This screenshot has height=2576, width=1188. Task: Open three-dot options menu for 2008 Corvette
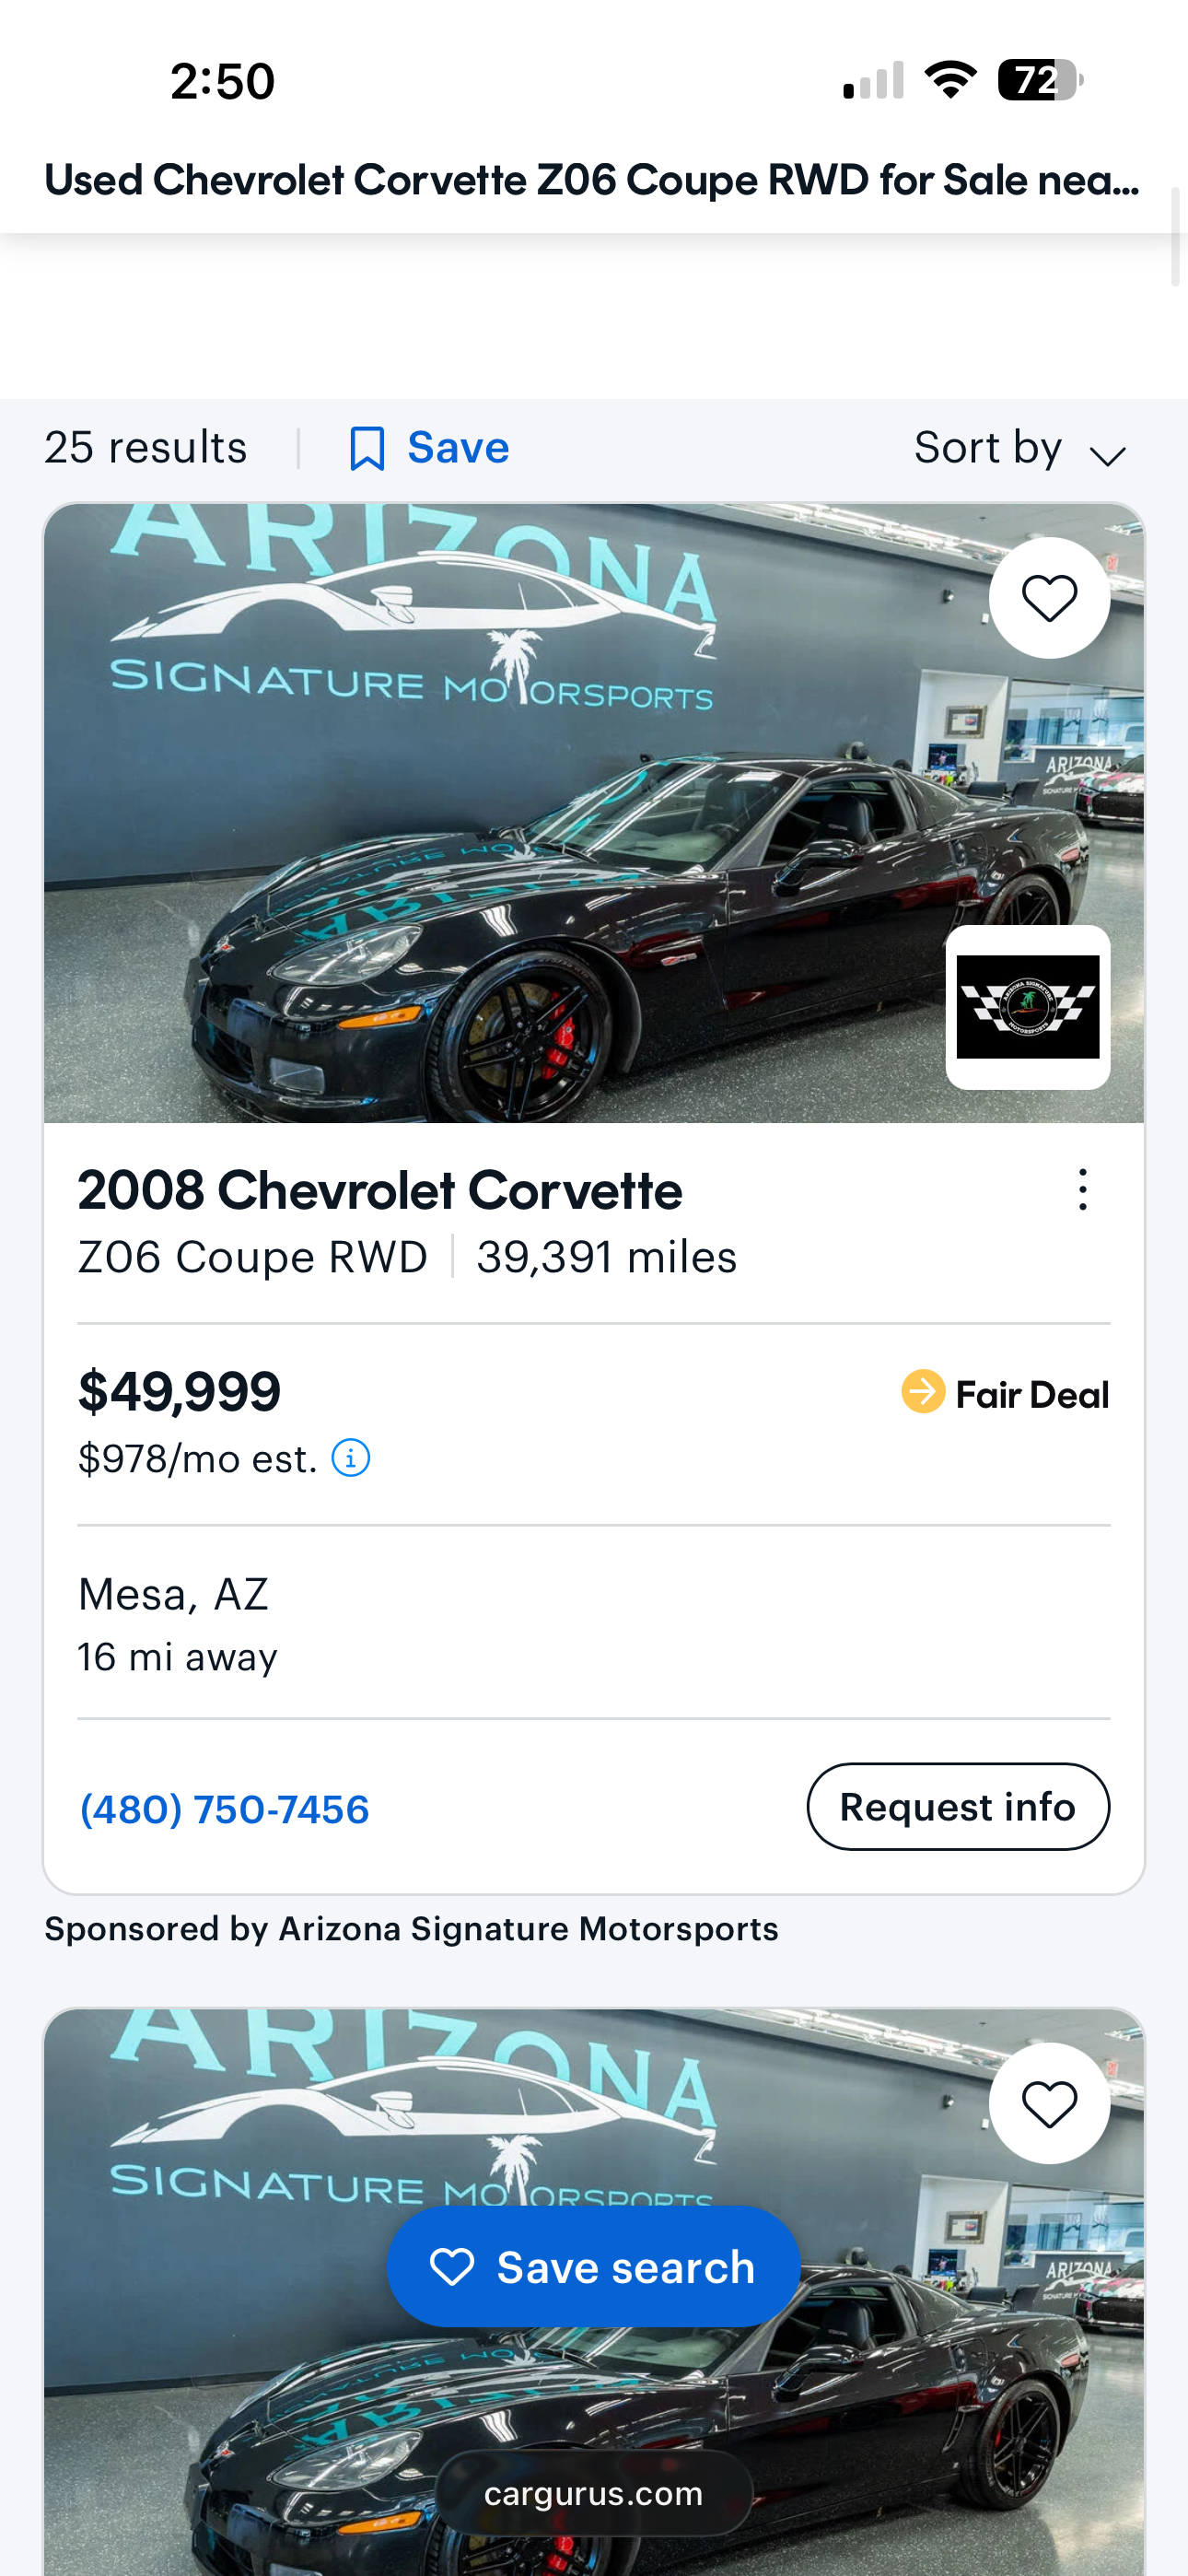[1082, 1190]
